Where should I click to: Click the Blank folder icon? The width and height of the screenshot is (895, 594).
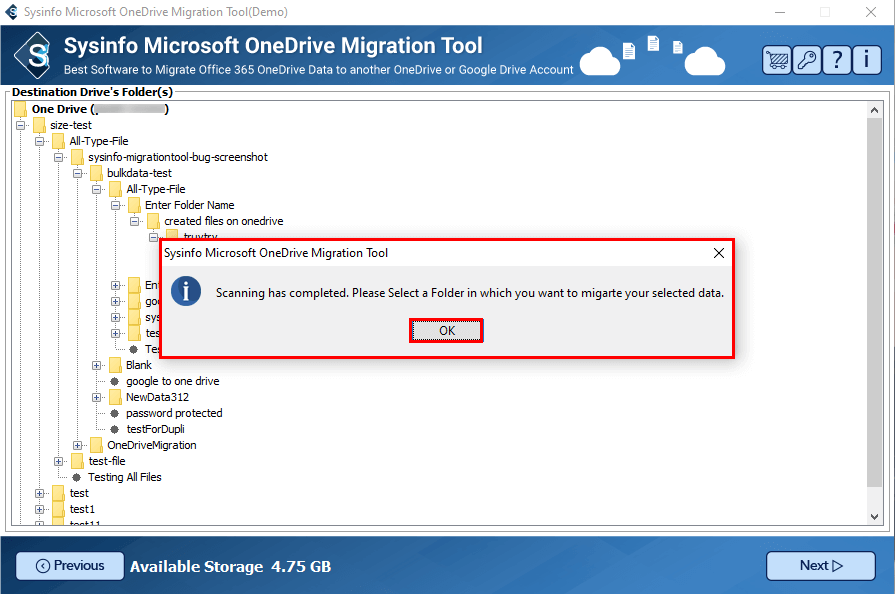(116, 365)
